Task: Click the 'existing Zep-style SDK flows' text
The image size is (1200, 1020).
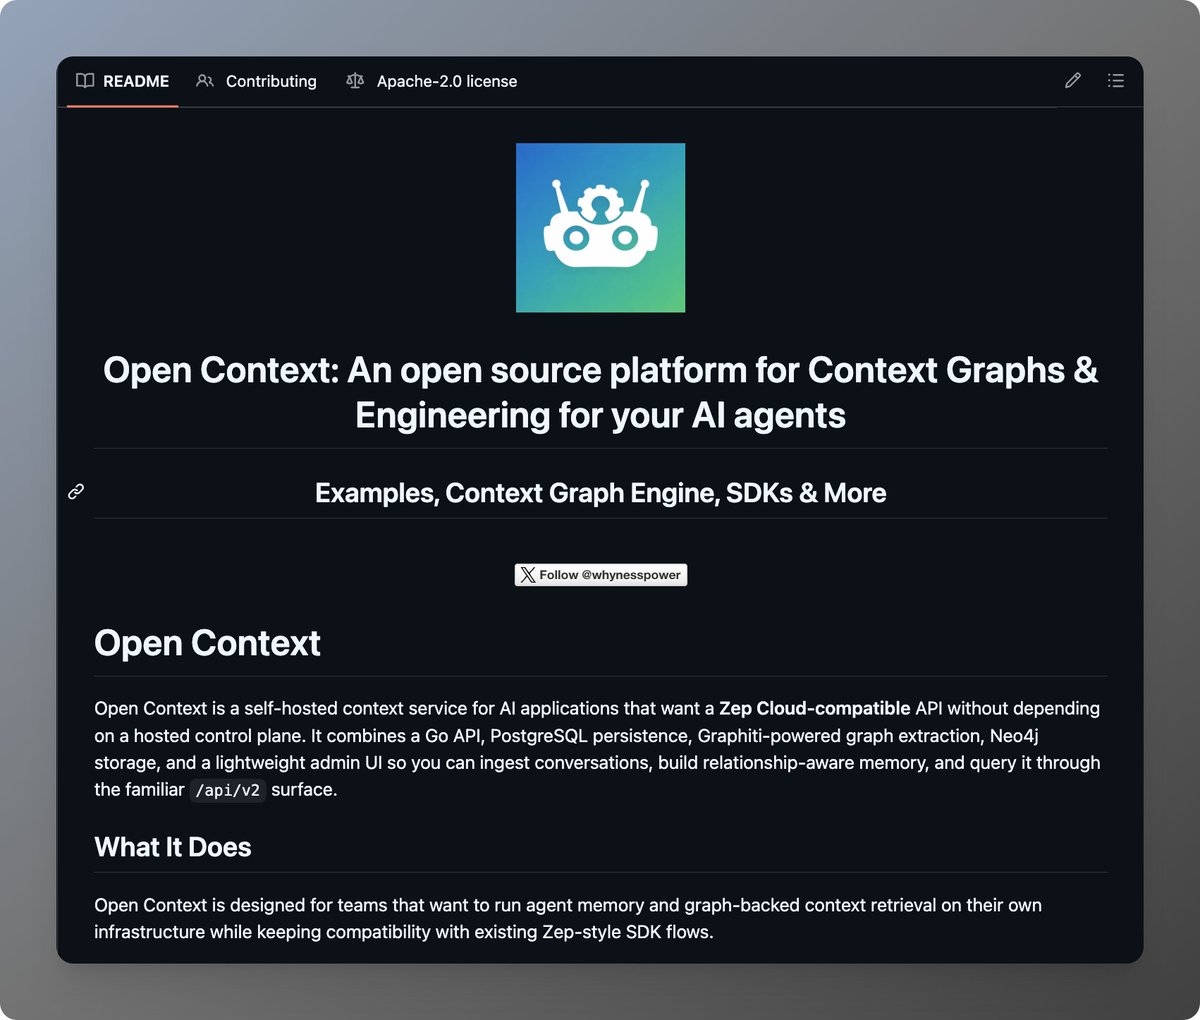Action: (x=596, y=932)
